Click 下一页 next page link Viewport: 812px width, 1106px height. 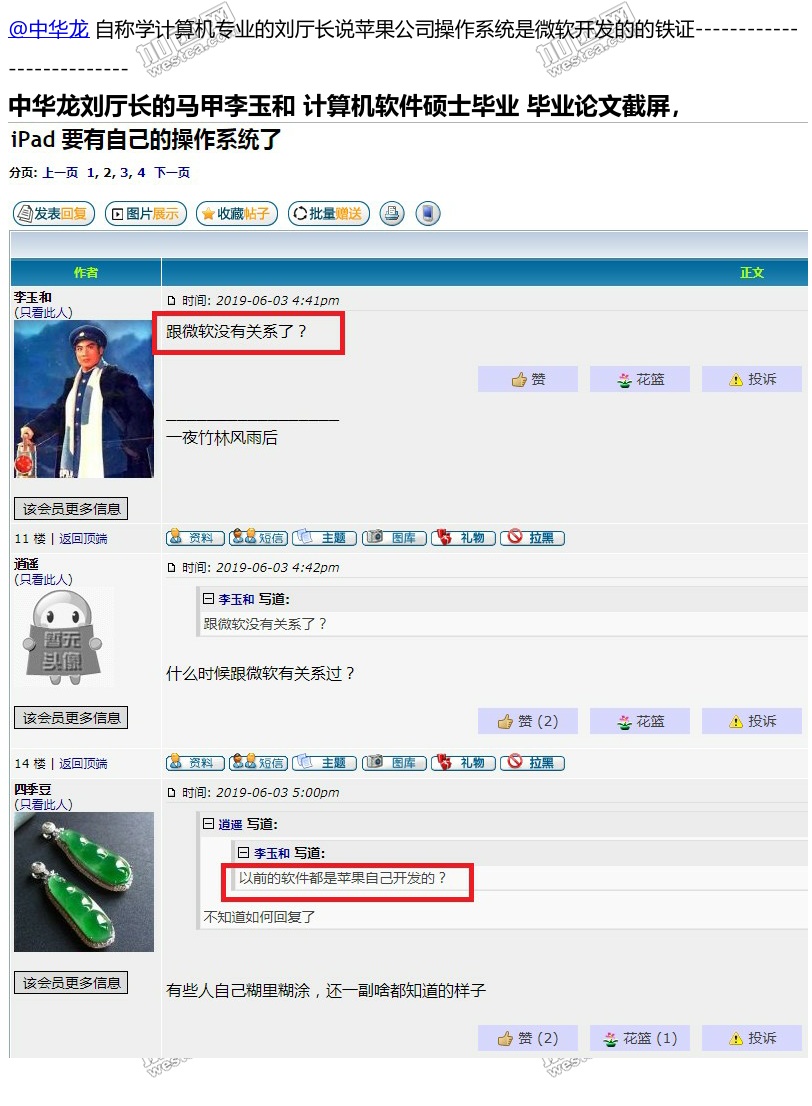(172, 172)
